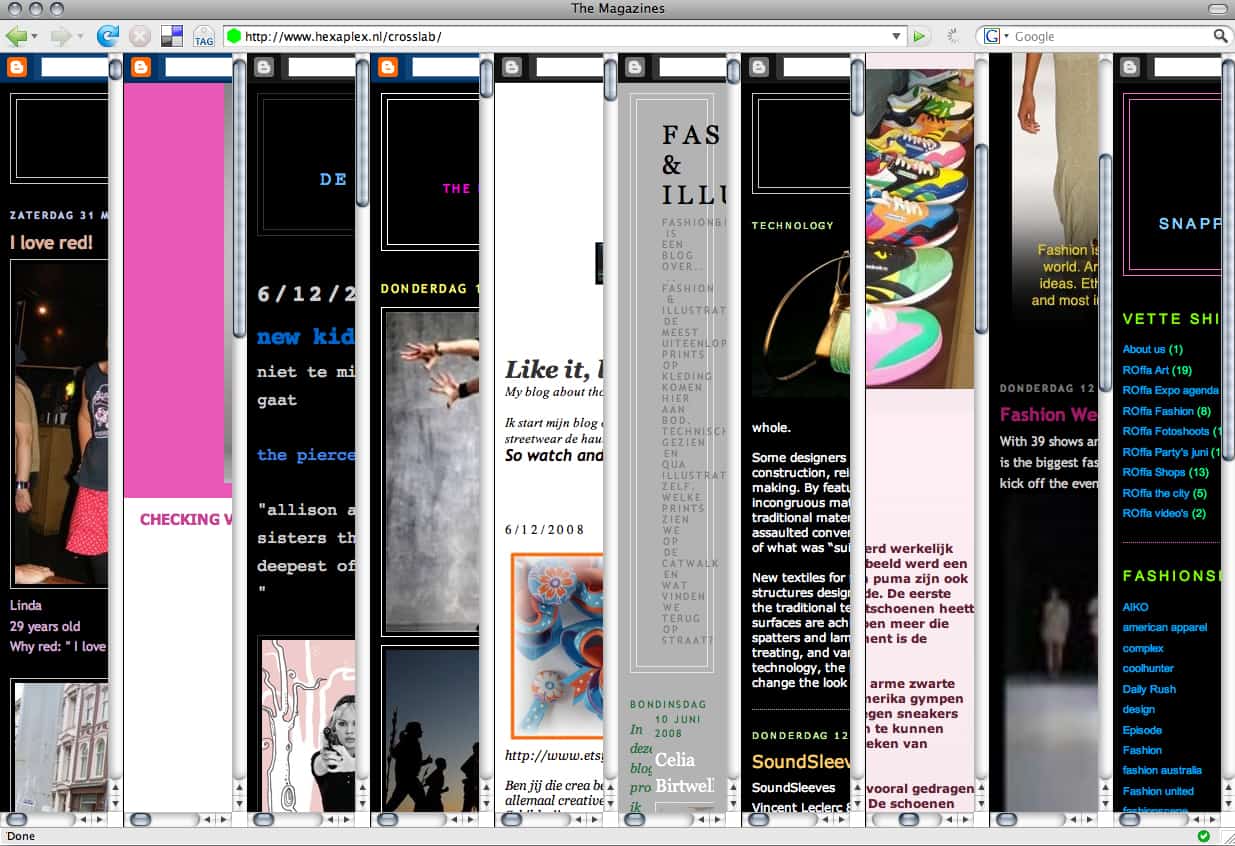Click the green hexagon site icon

click(234, 37)
